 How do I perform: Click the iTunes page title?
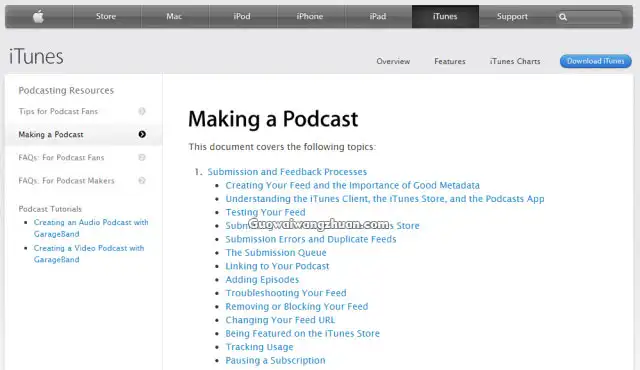pos(36,56)
